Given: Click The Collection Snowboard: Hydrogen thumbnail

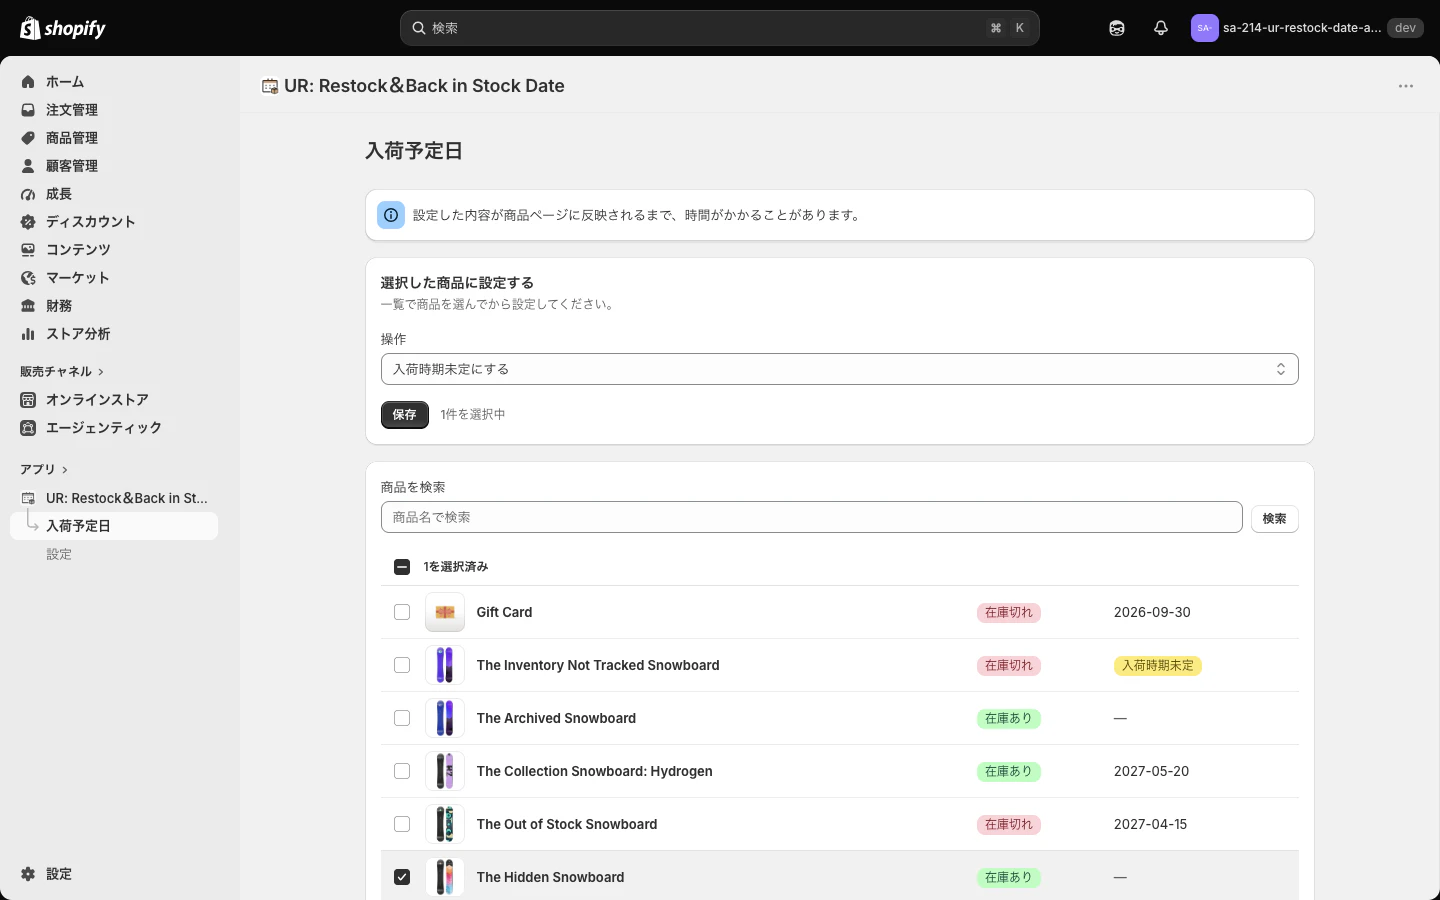Looking at the screenshot, I should (445, 771).
